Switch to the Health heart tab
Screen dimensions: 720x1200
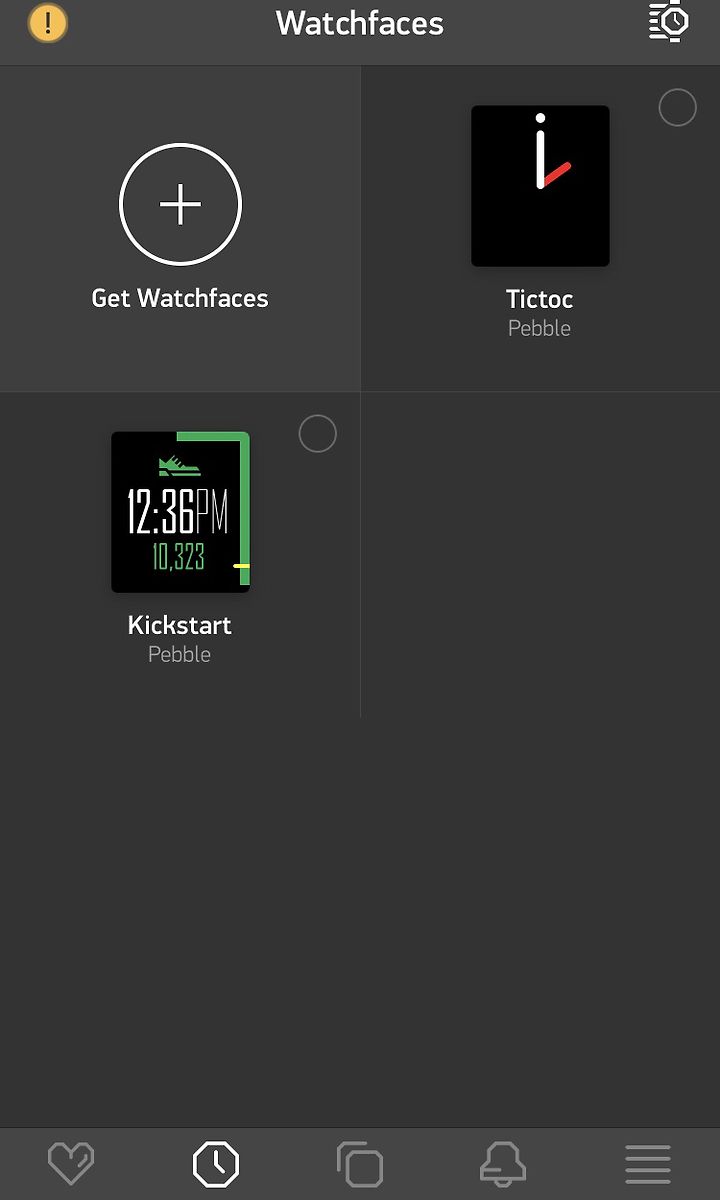click(x=71, y=1164)
